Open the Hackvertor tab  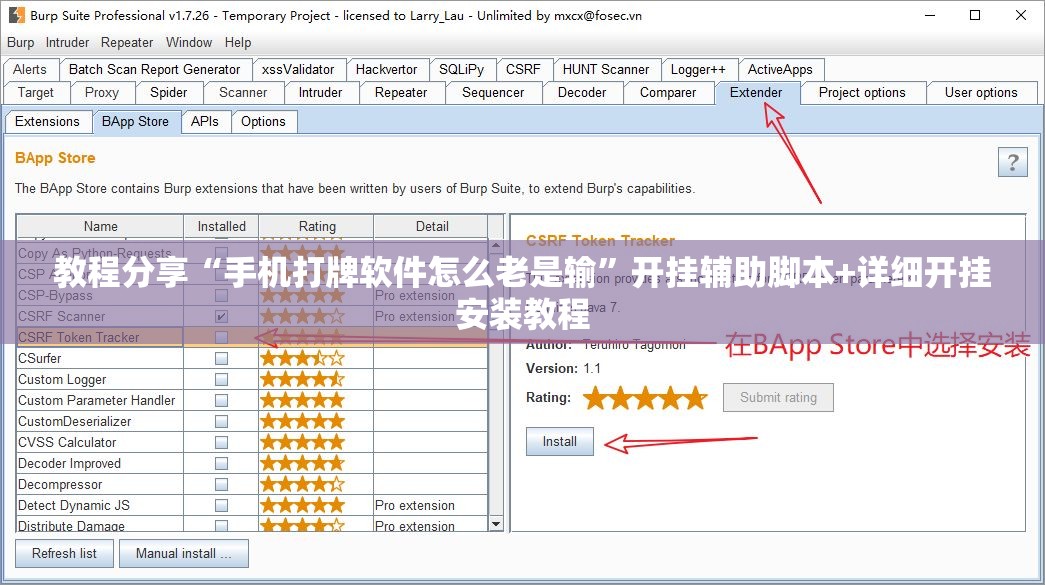pos(387,69)
